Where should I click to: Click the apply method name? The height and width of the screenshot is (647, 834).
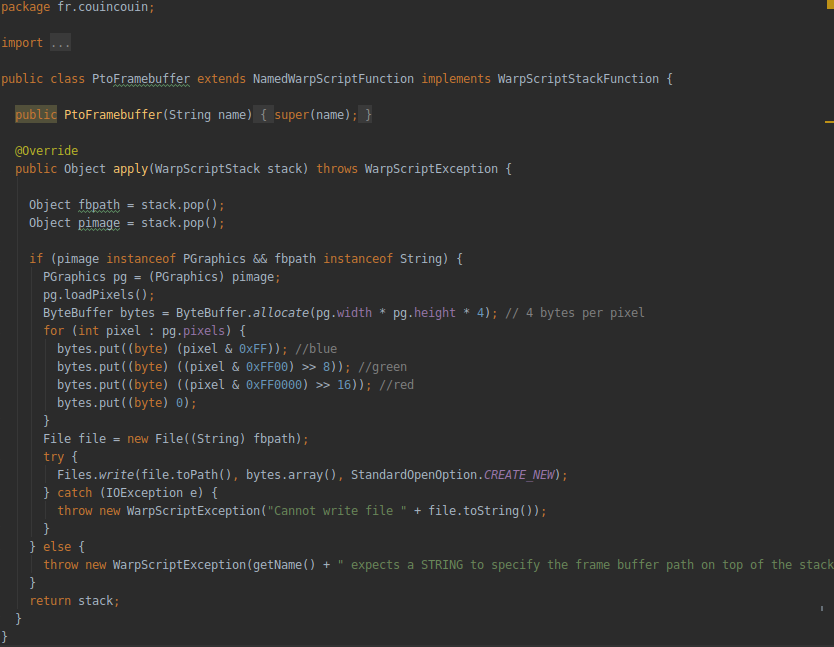[130, 169]
